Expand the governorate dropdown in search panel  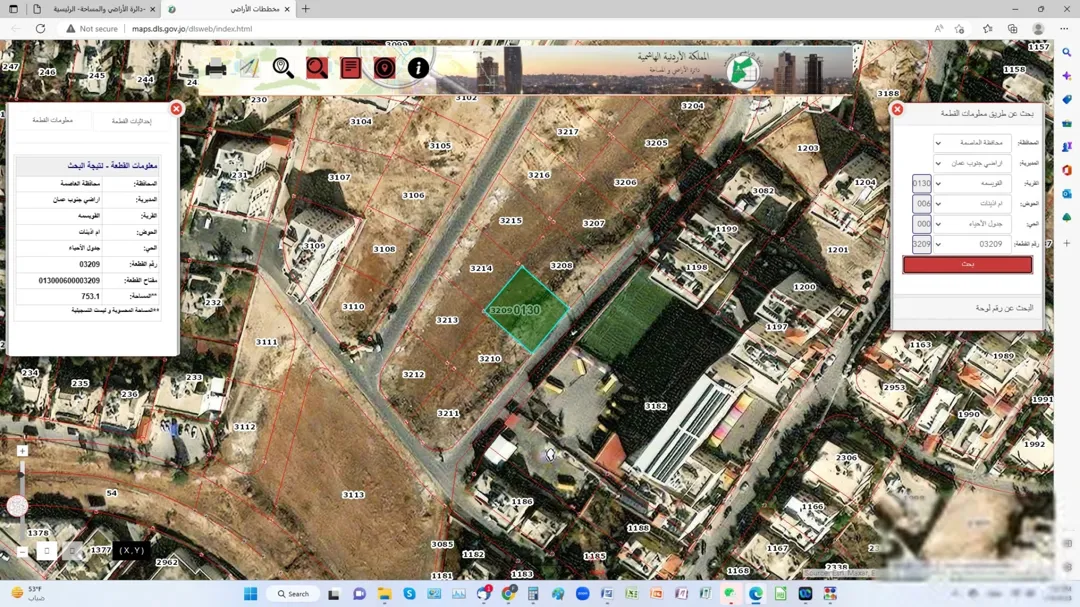pos(973,143)
